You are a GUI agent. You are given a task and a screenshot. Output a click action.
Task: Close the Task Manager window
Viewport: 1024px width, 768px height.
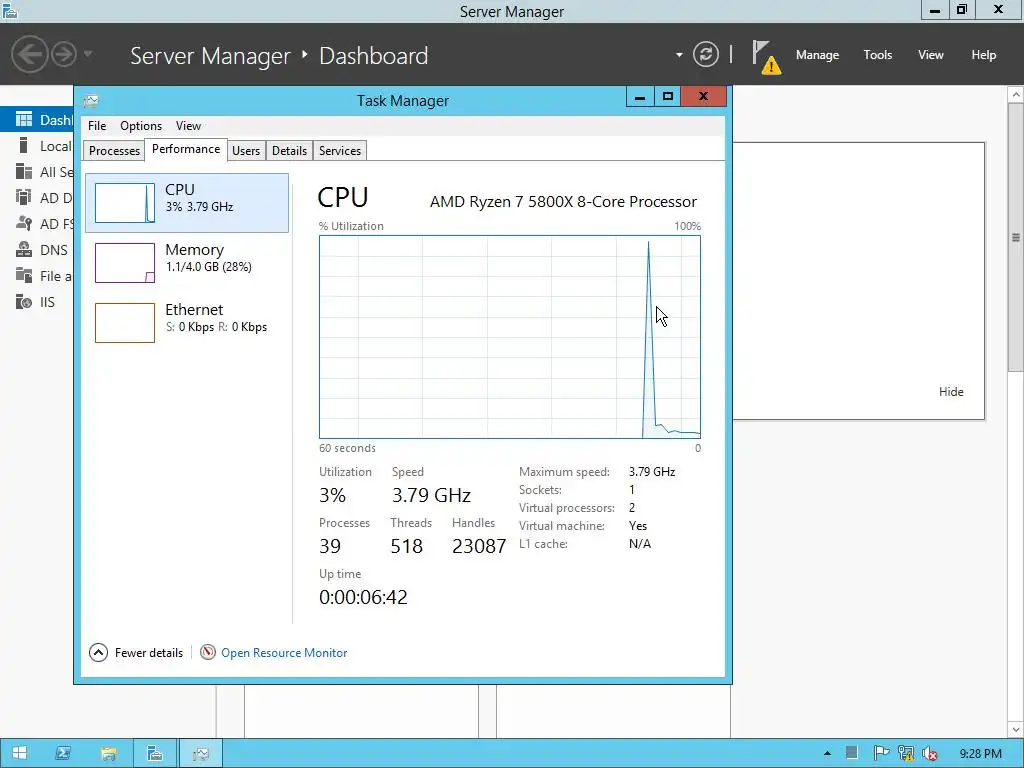(703, 97)
